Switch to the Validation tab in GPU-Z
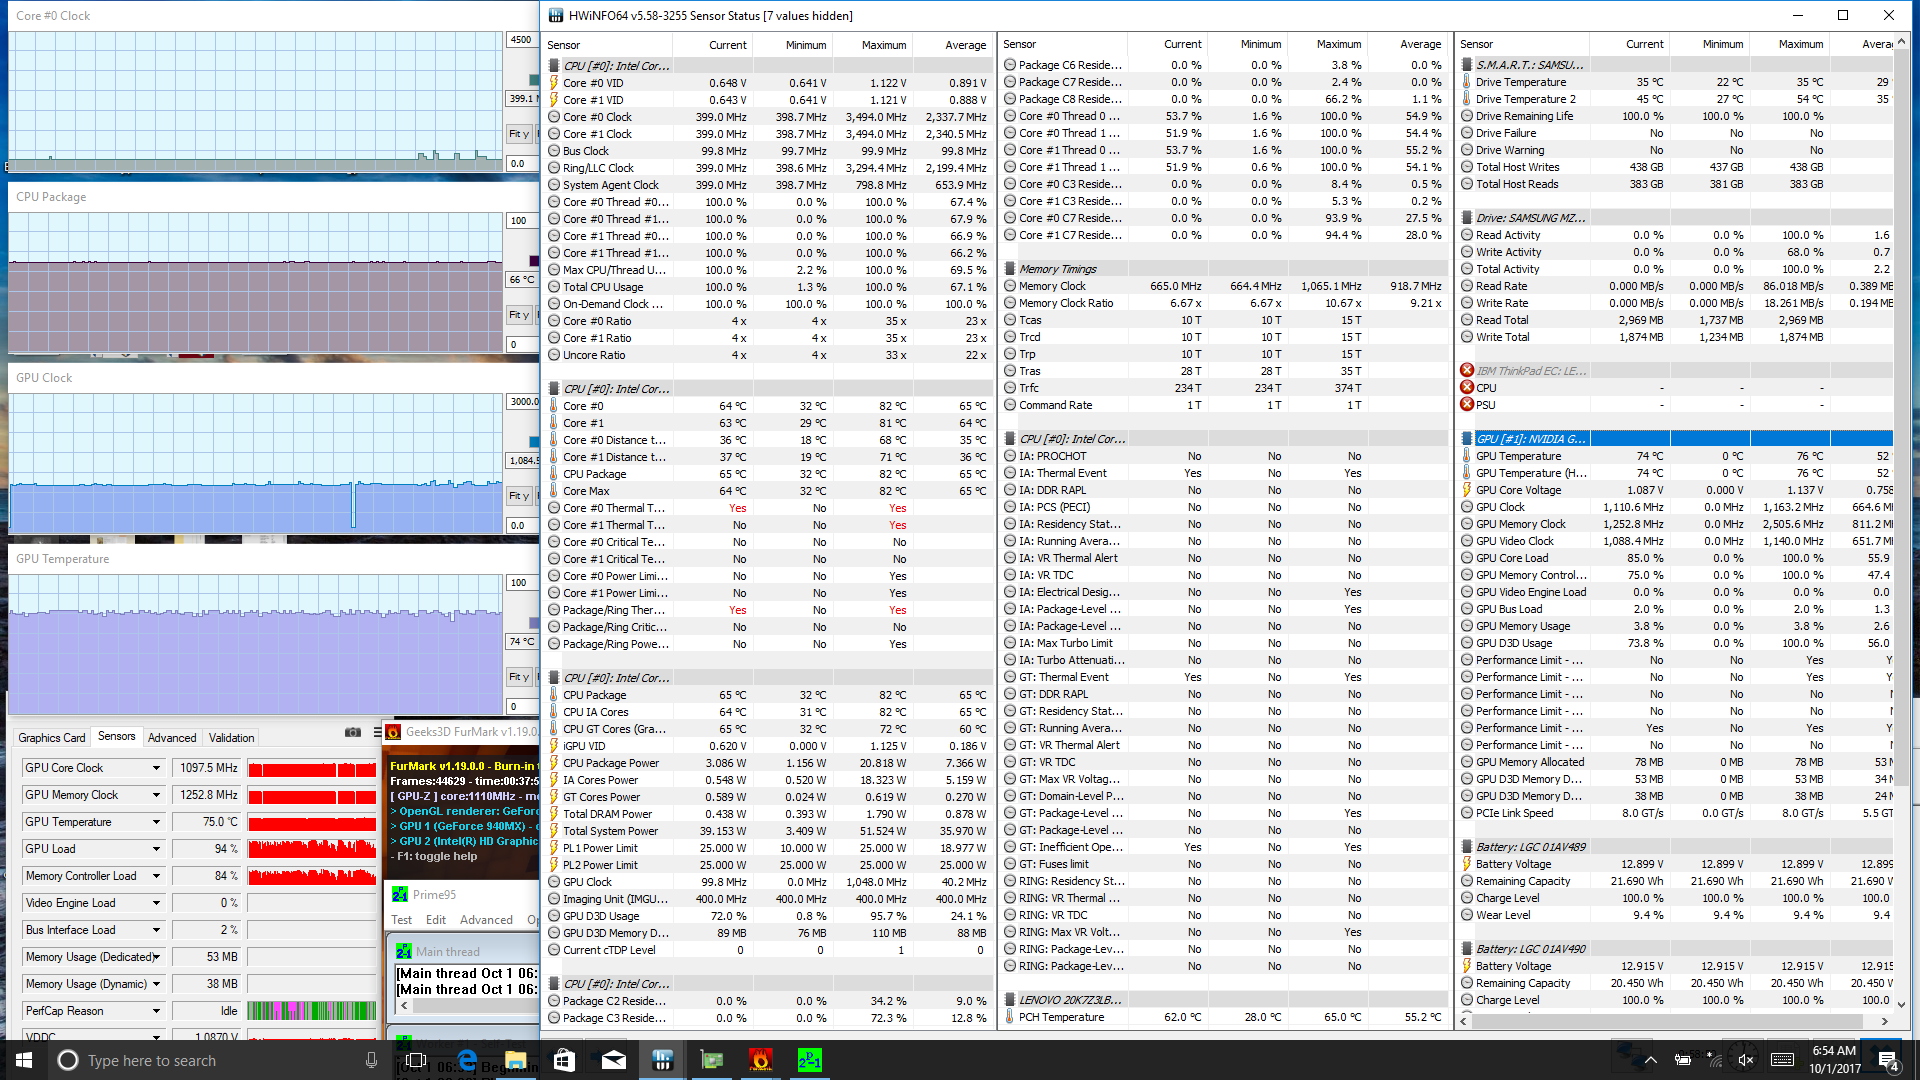 coord(231,738)
